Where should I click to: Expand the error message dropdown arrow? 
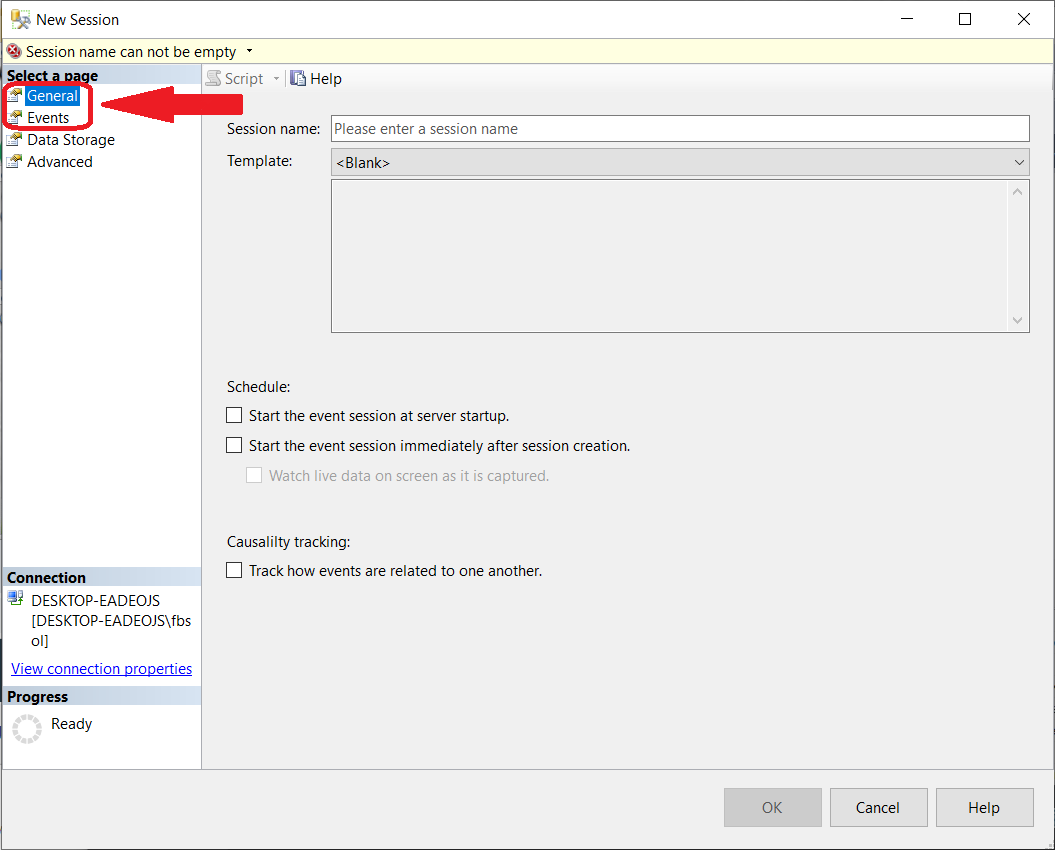[250, 51]
